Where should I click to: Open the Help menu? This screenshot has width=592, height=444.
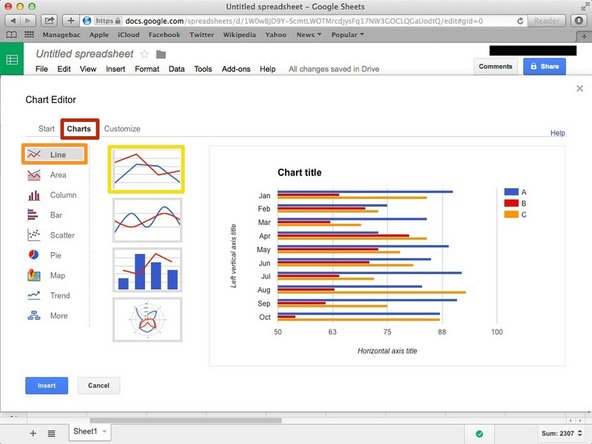267,69
